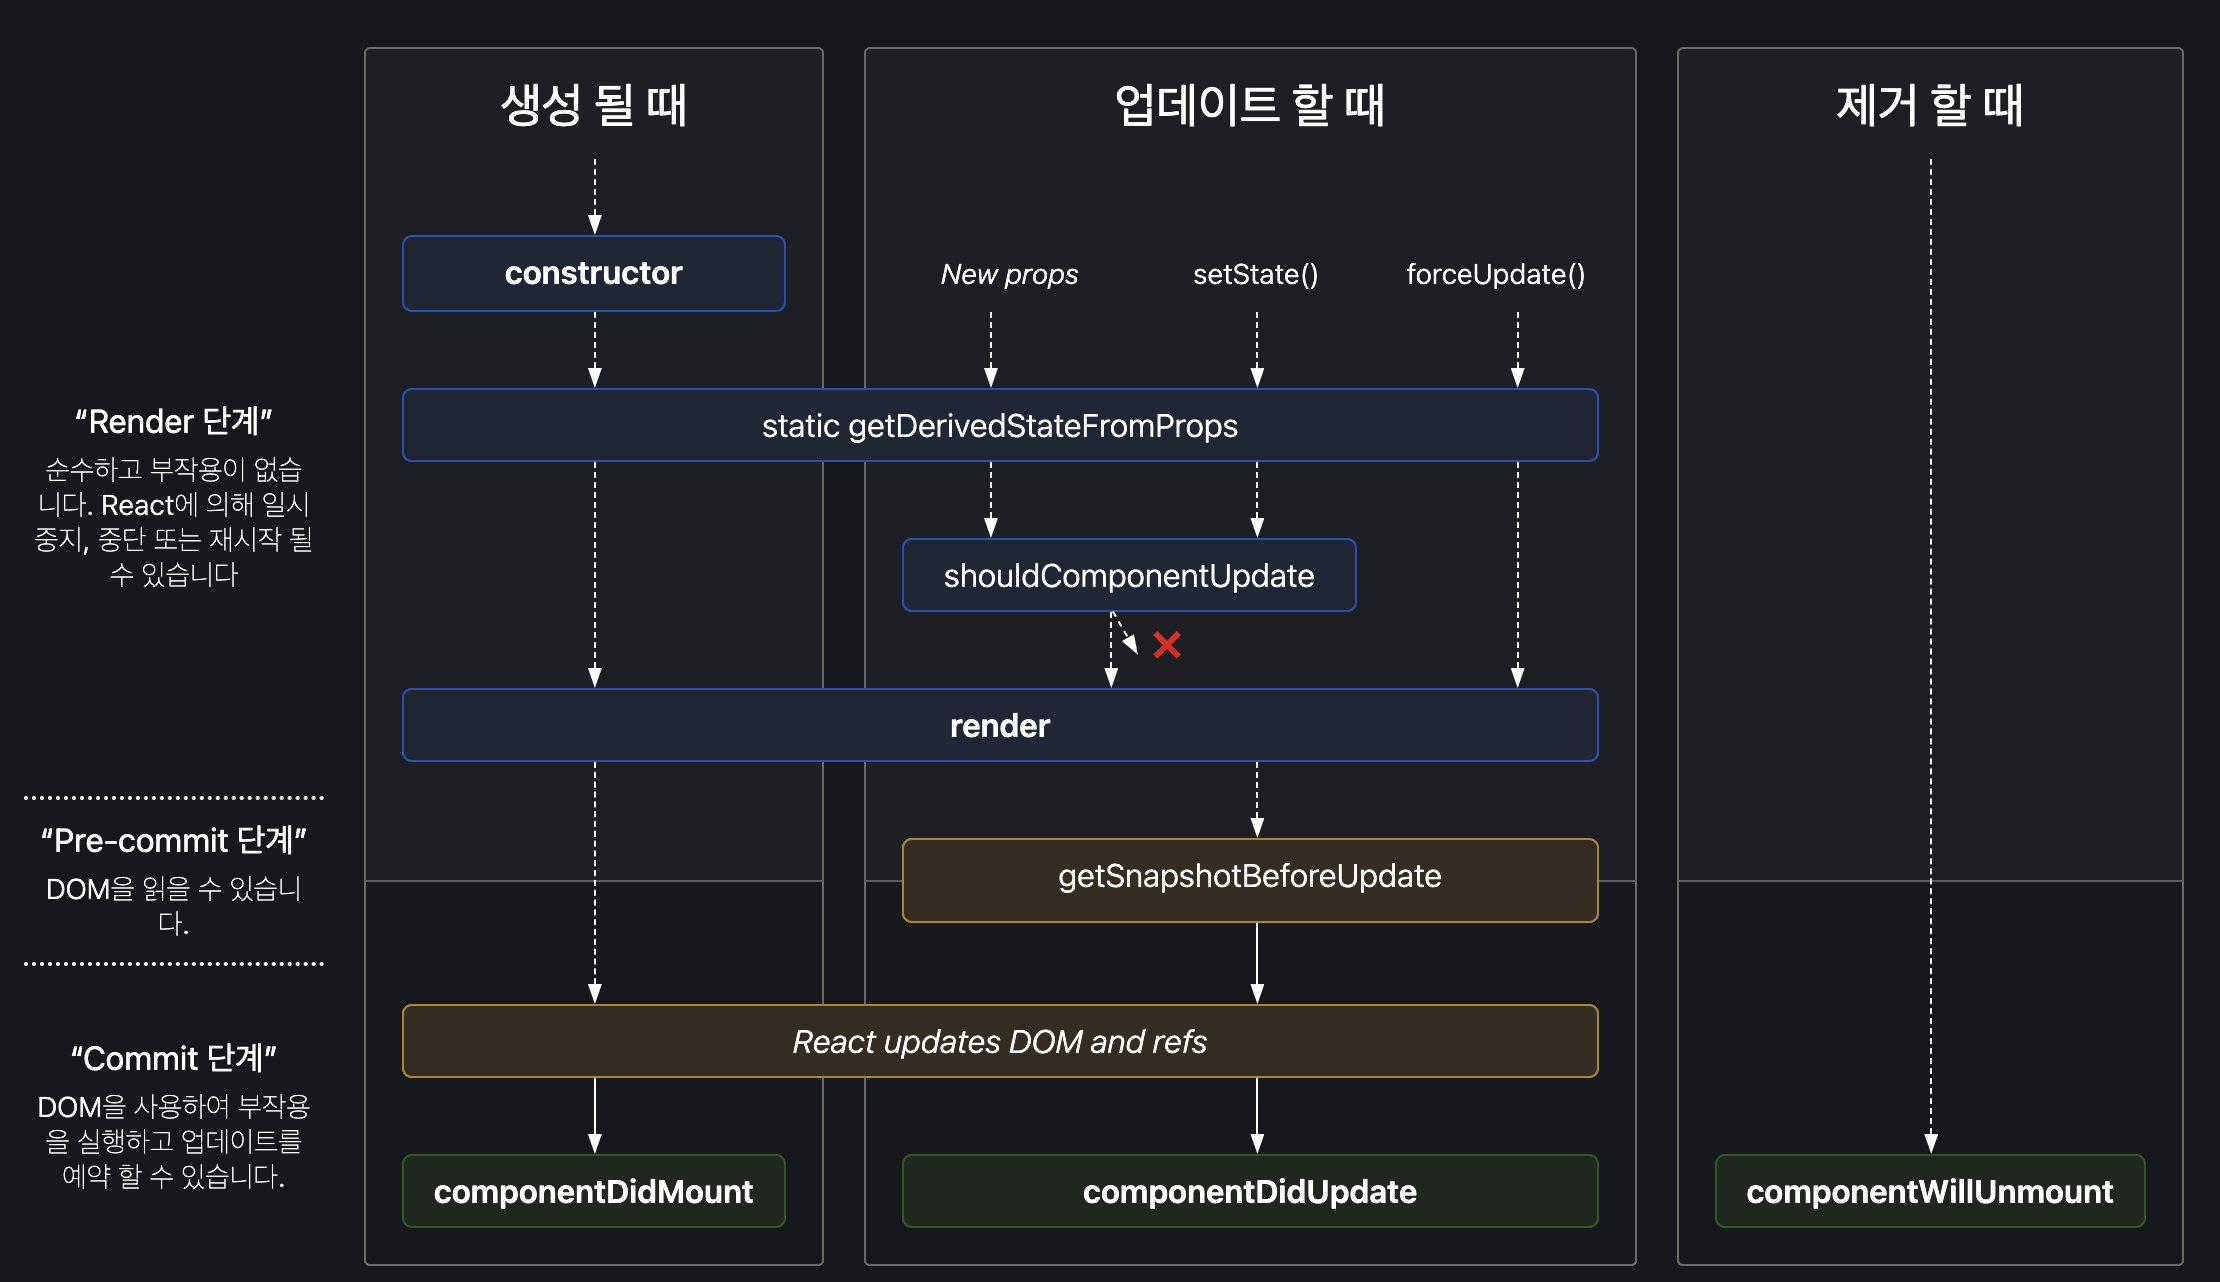Select the setState() trigger label
Image resolution: width=2220 pixels, height=1282 pixels.
click(1256, 274)
